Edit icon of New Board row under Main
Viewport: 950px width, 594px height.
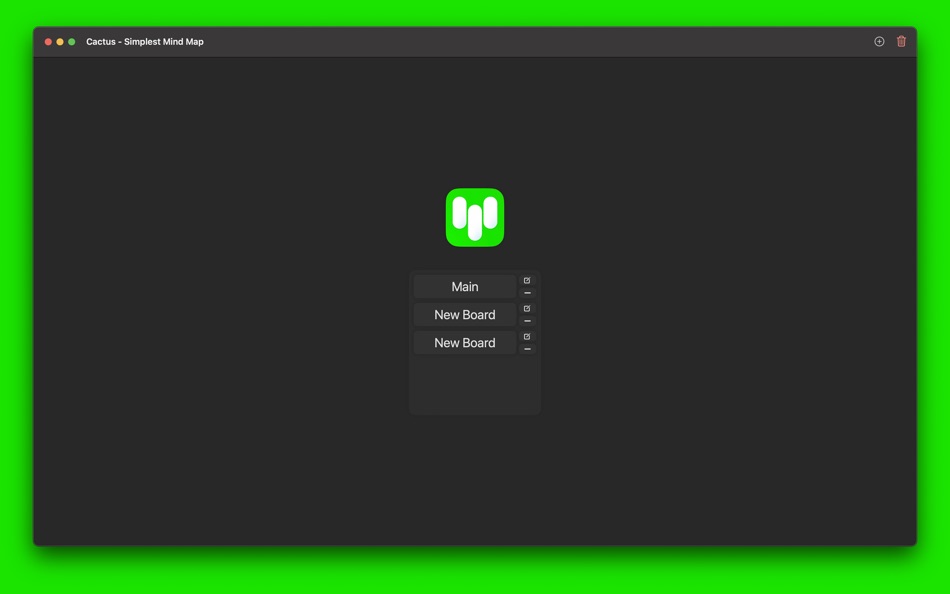(x=527, y=309)
